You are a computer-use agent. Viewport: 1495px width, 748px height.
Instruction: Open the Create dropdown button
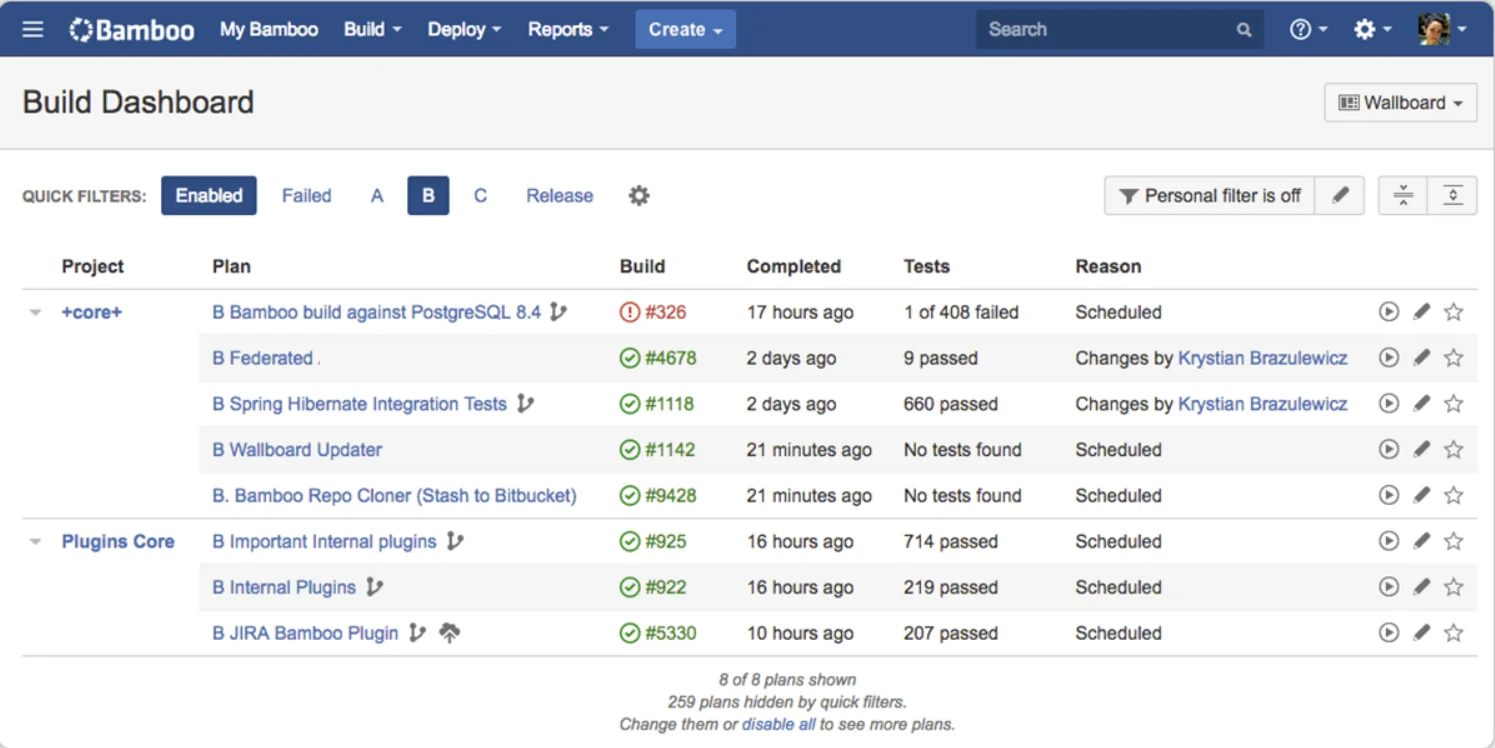point(686,29)
